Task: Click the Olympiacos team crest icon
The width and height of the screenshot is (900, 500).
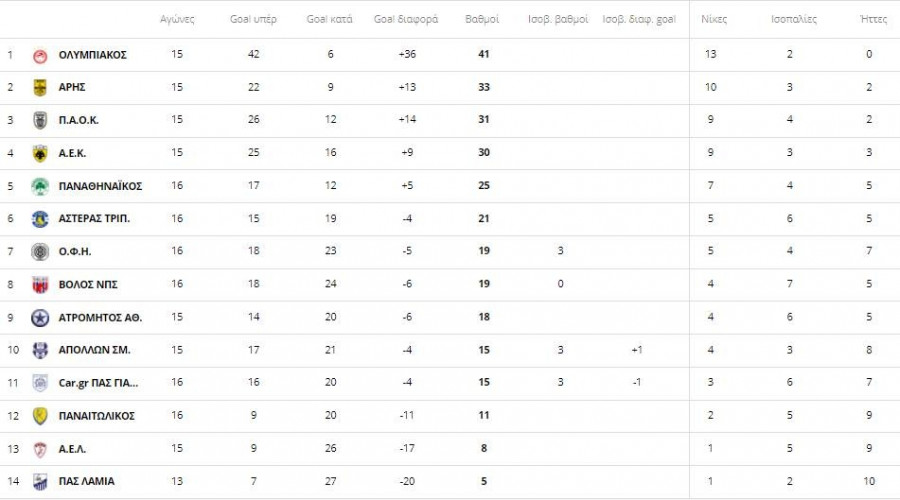Action: coord(40,55)
